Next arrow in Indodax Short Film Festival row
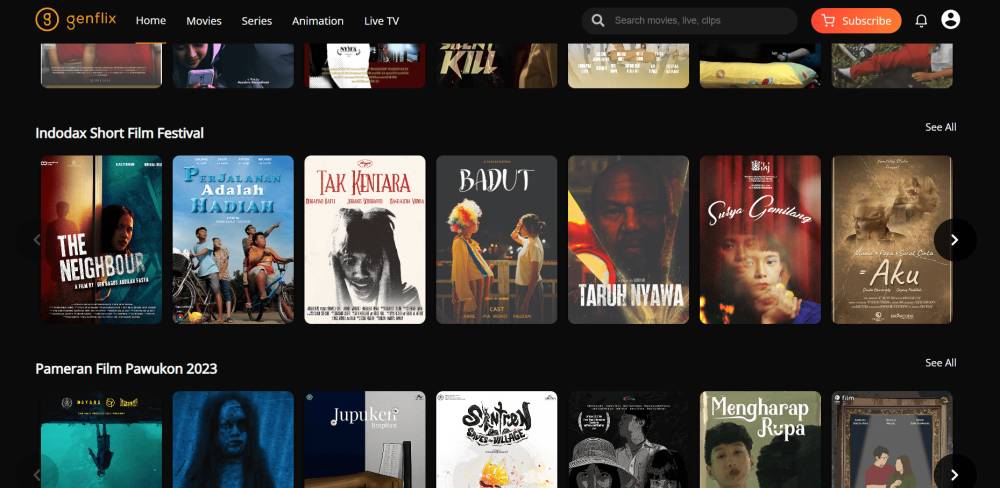 (955, 240)
